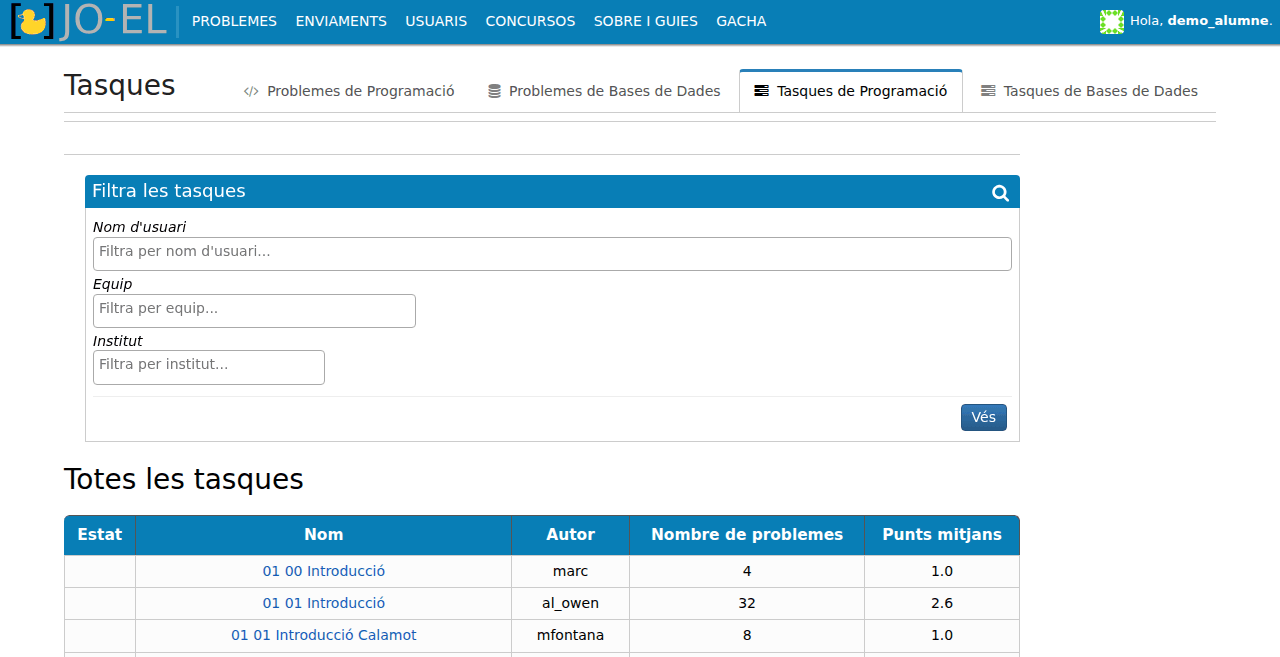Click demo_alumne username link
Image resolution: width=1280 pixels, height=657 pixels.
click(1218, 21)
